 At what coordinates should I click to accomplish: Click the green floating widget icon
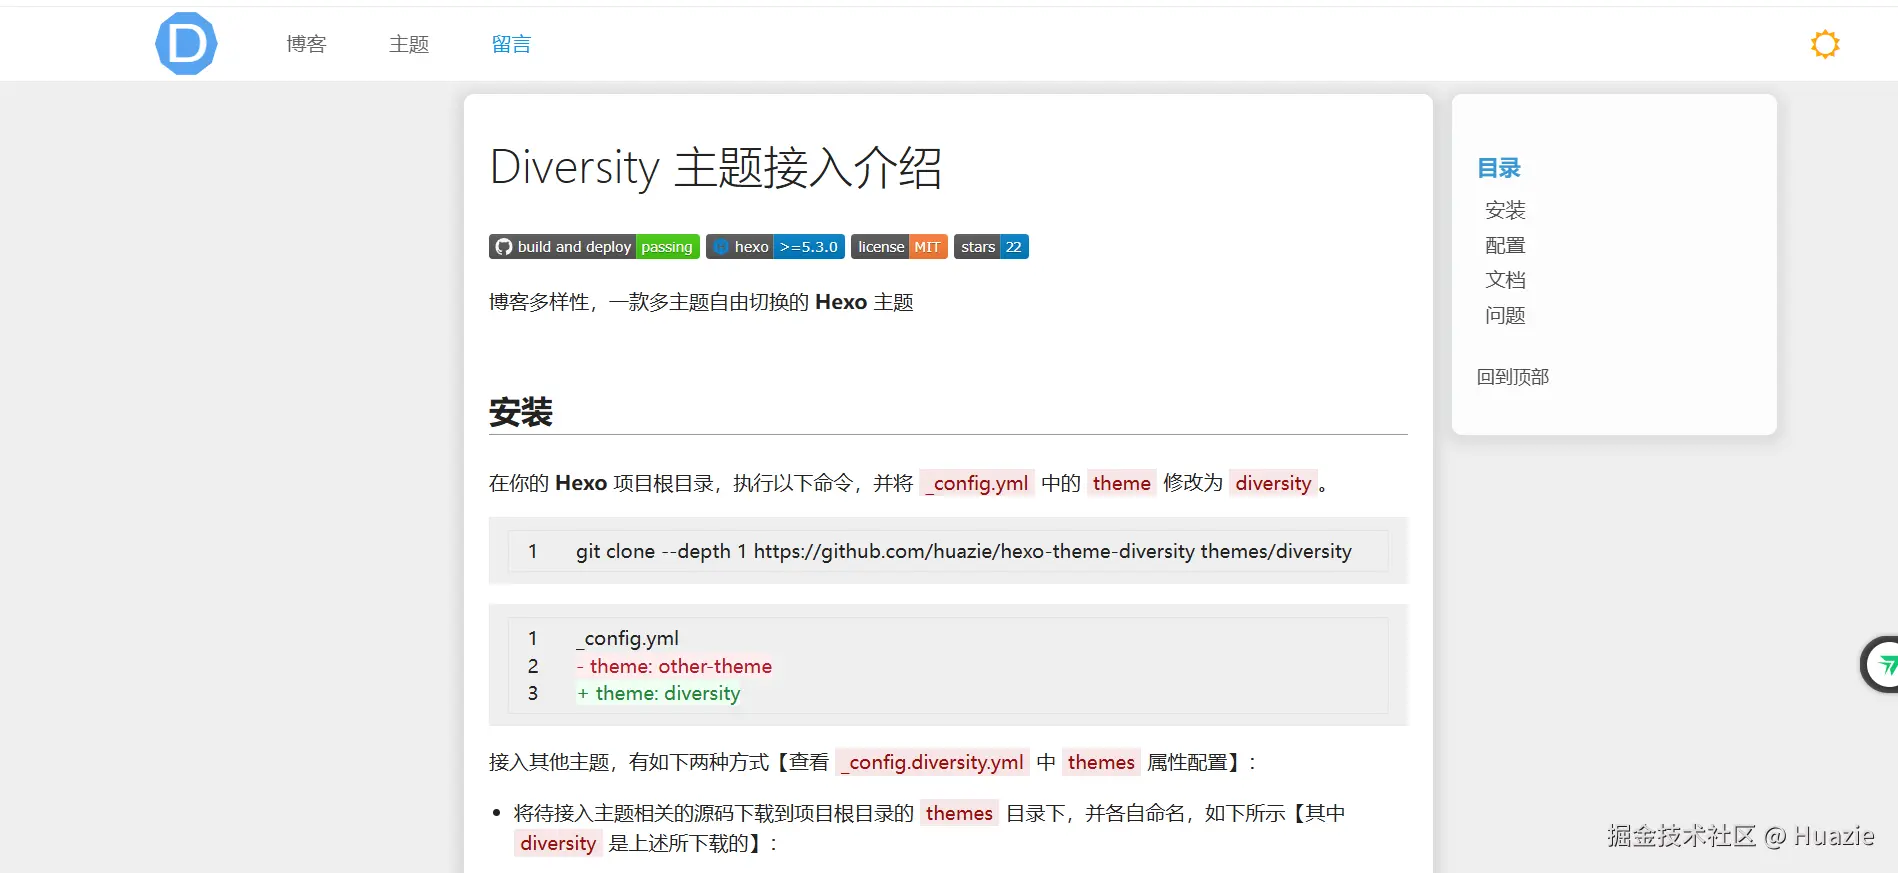1884,664
